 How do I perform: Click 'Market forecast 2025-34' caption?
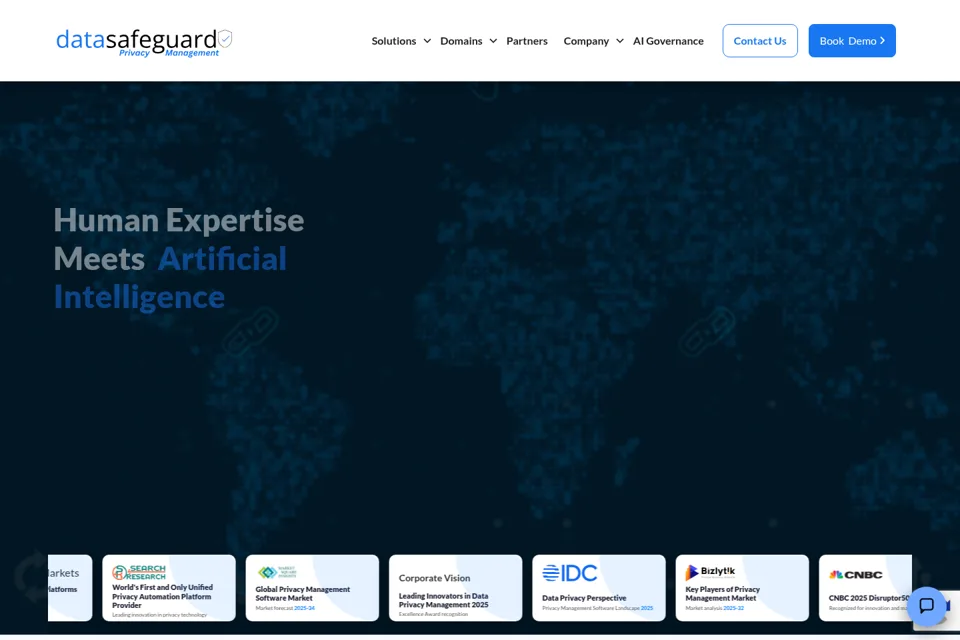point(285,608)
